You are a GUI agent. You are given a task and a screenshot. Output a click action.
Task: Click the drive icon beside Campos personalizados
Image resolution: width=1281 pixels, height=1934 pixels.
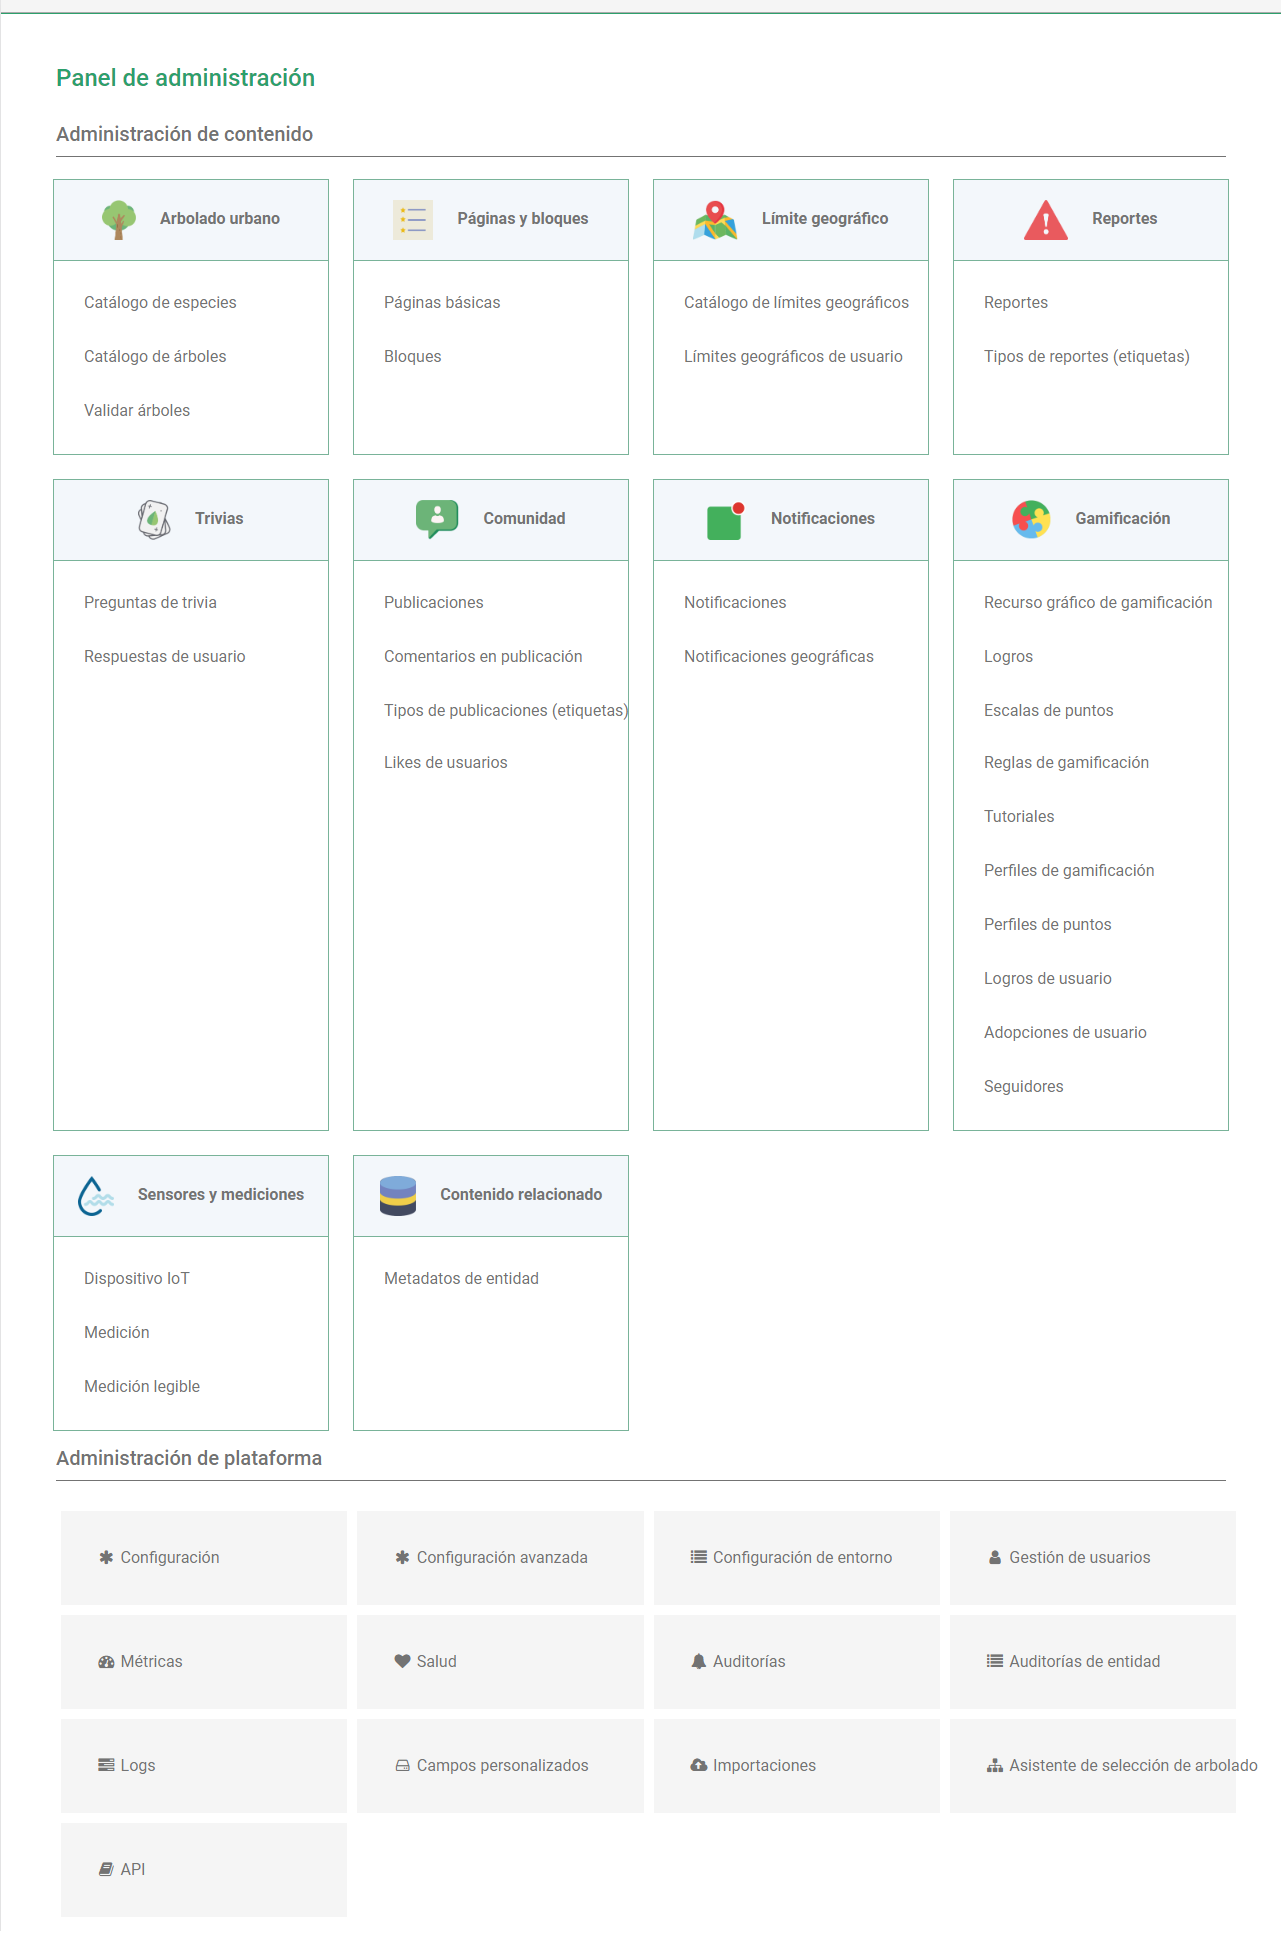tap(402, 1765)
